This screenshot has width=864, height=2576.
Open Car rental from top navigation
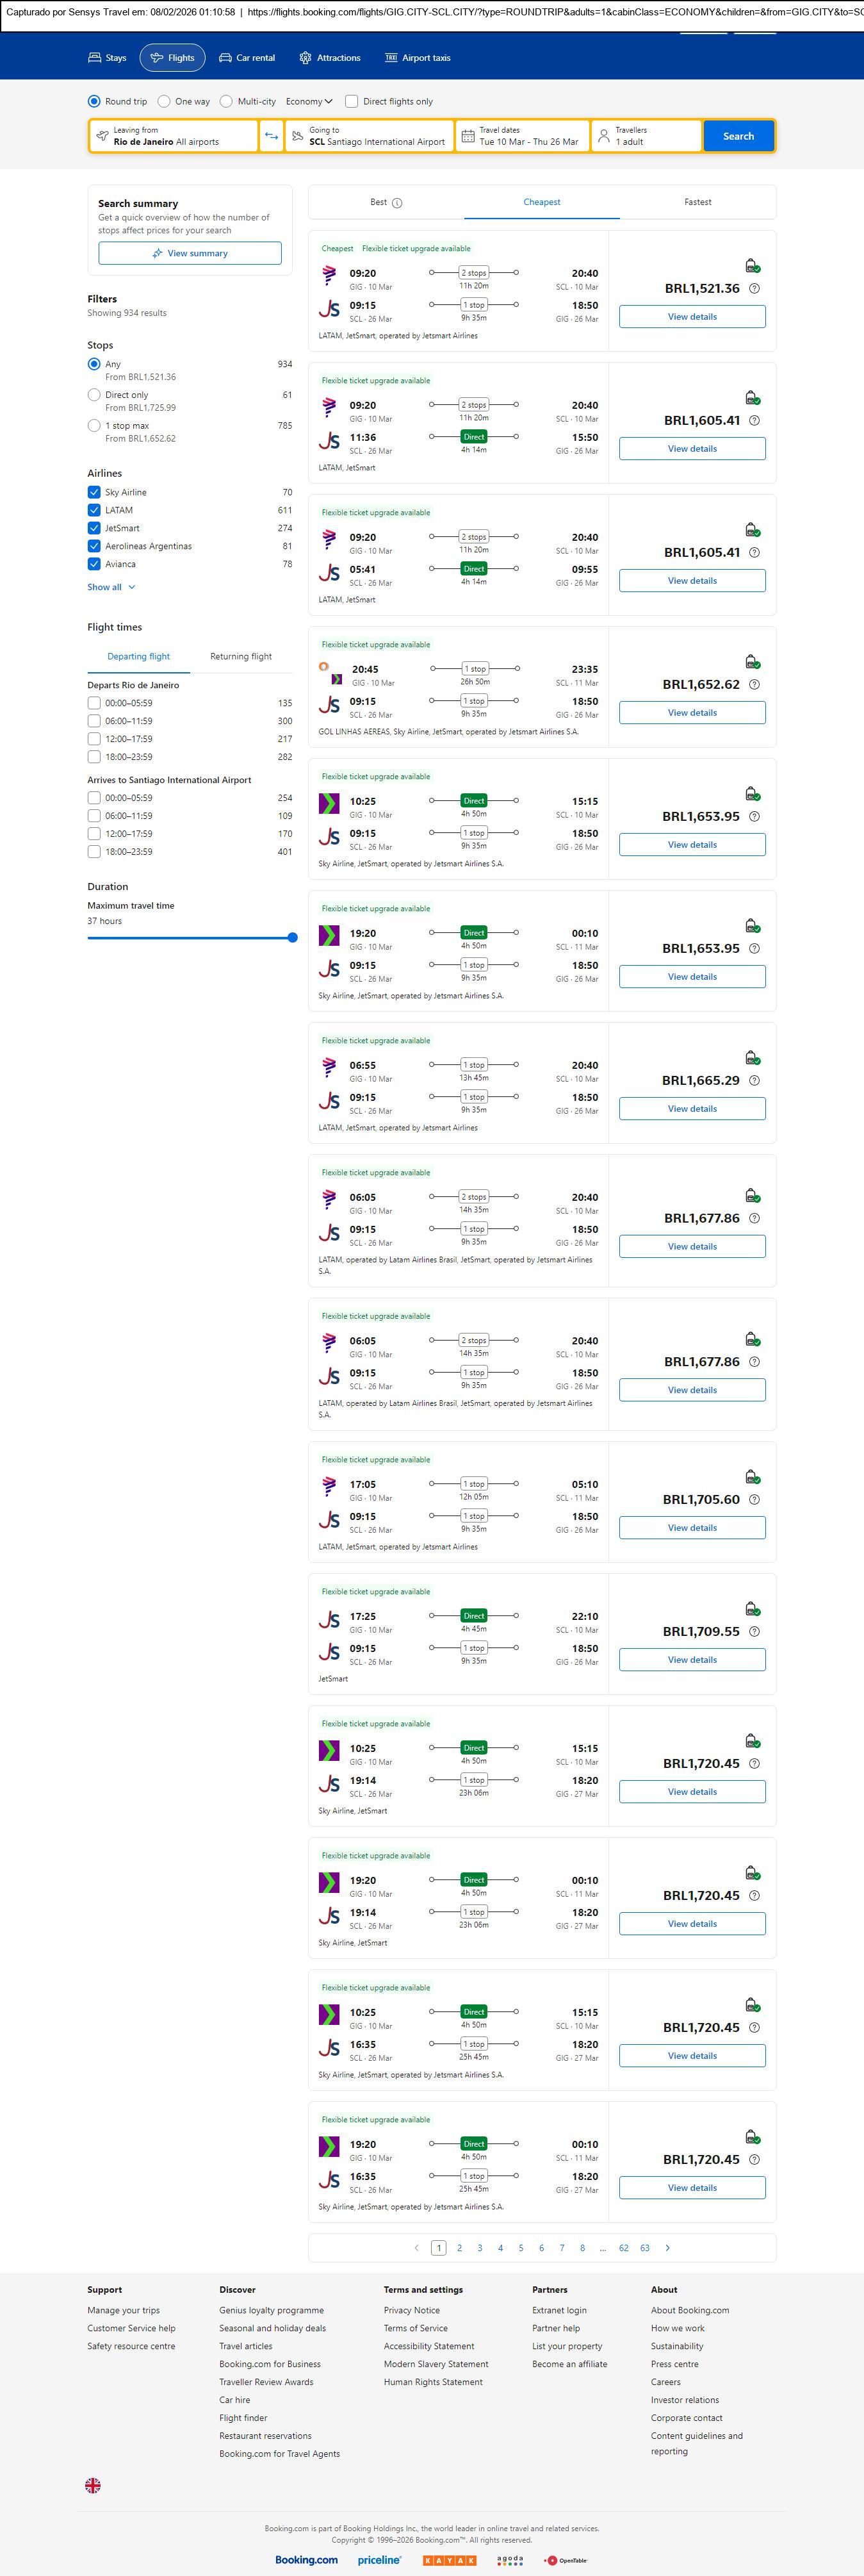[246, 58]
